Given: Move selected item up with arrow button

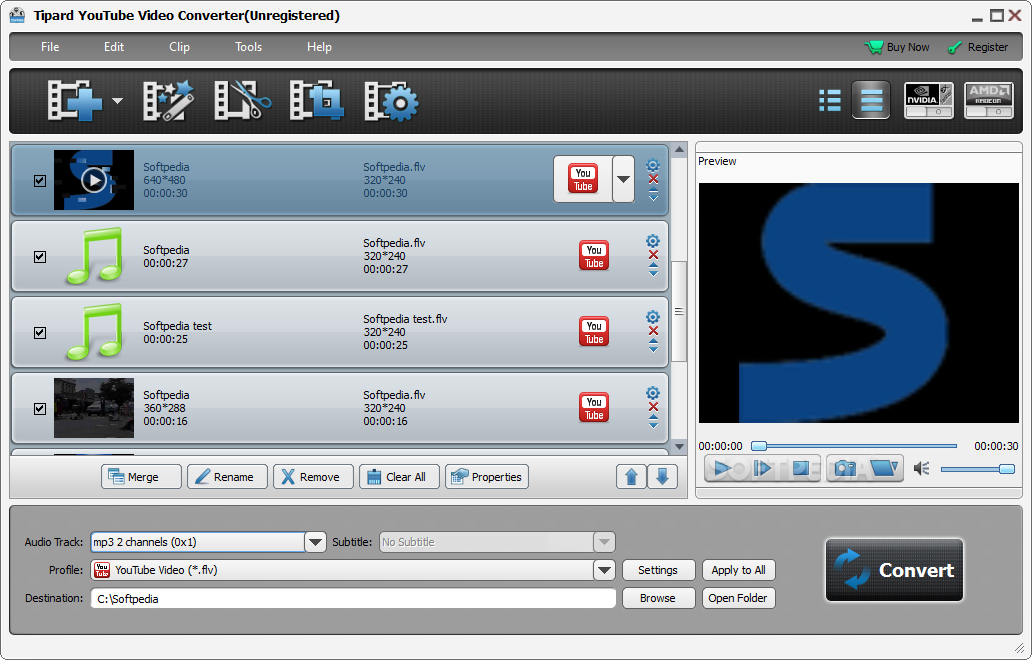Looking at the screenshot, I should coord(631,476).
